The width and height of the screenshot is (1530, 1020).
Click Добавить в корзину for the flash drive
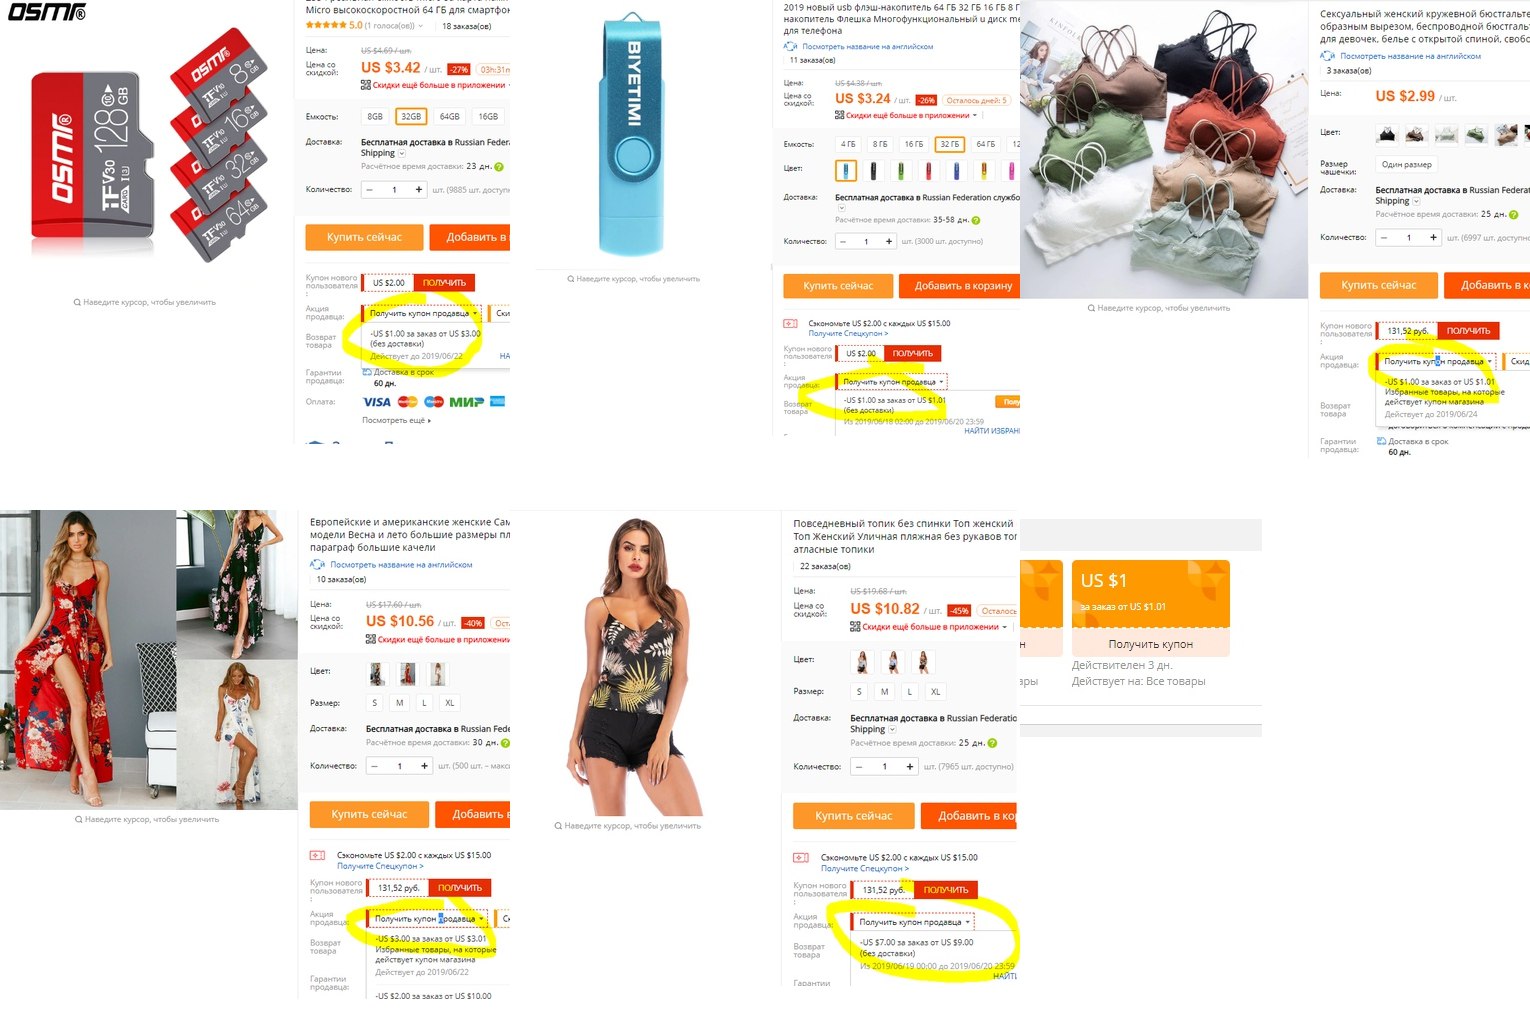click(x=964, y=285)
